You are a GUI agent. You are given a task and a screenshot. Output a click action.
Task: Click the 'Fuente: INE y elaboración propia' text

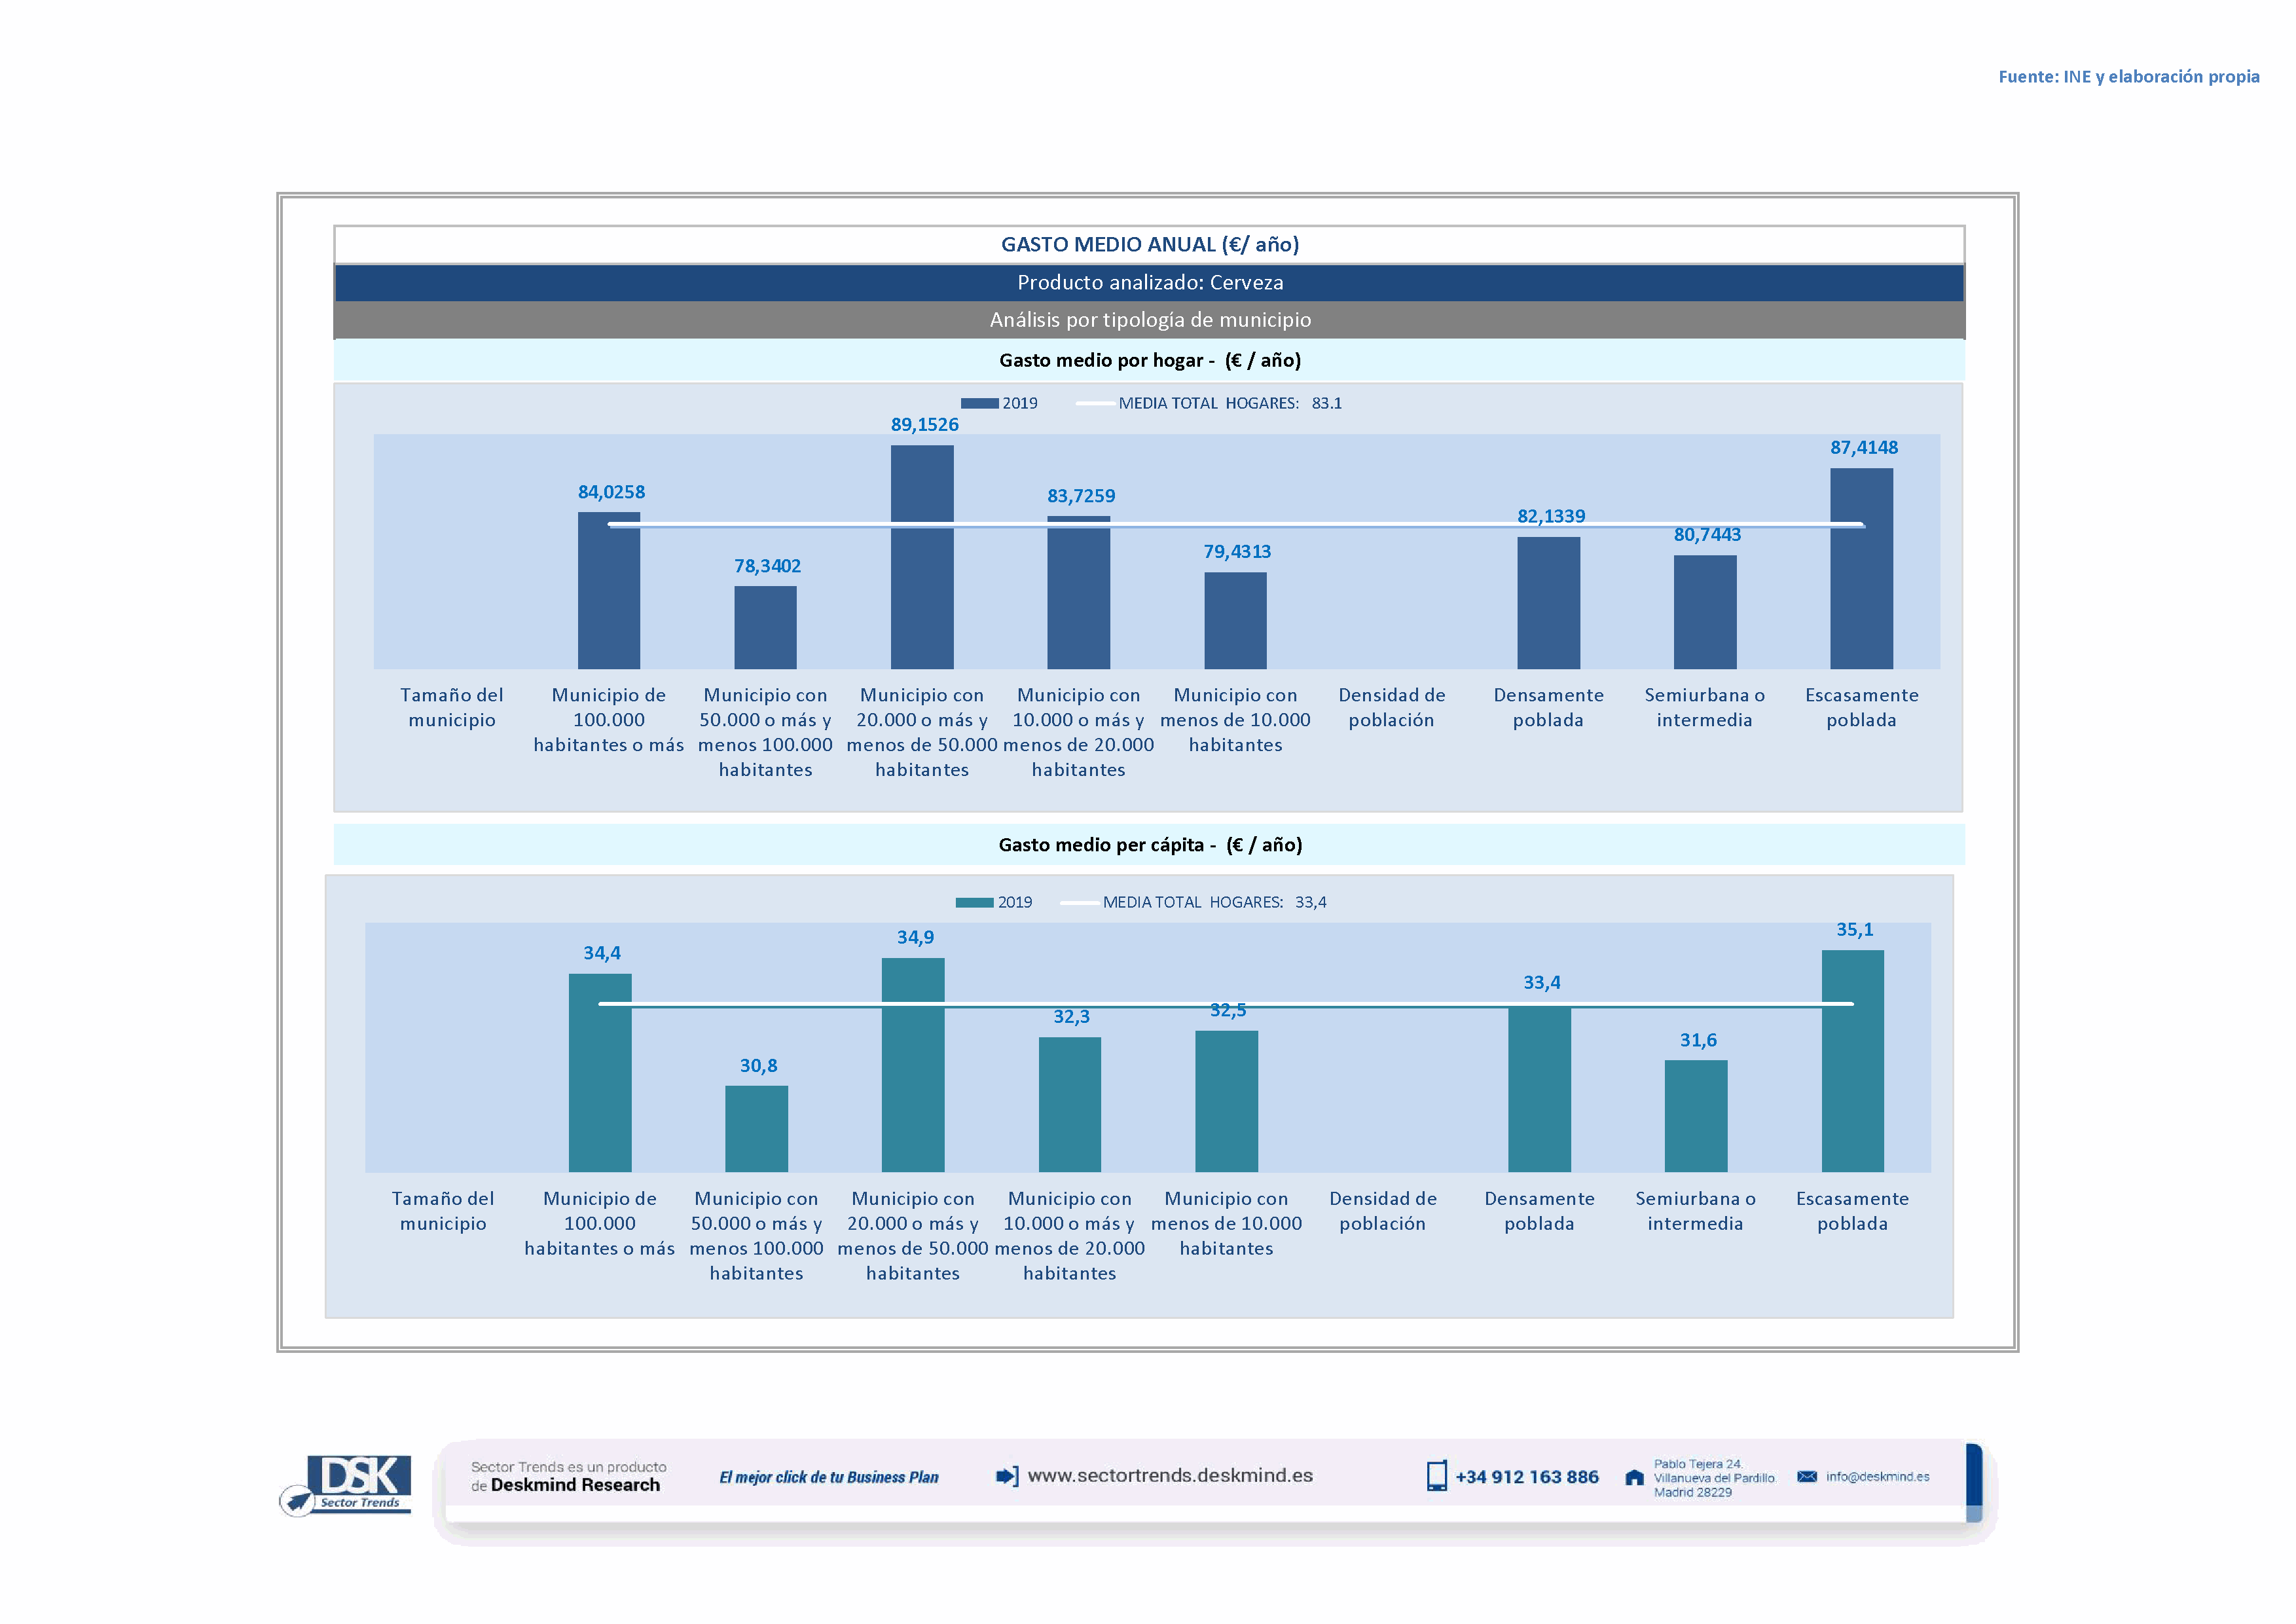(x=2128, y=76)
